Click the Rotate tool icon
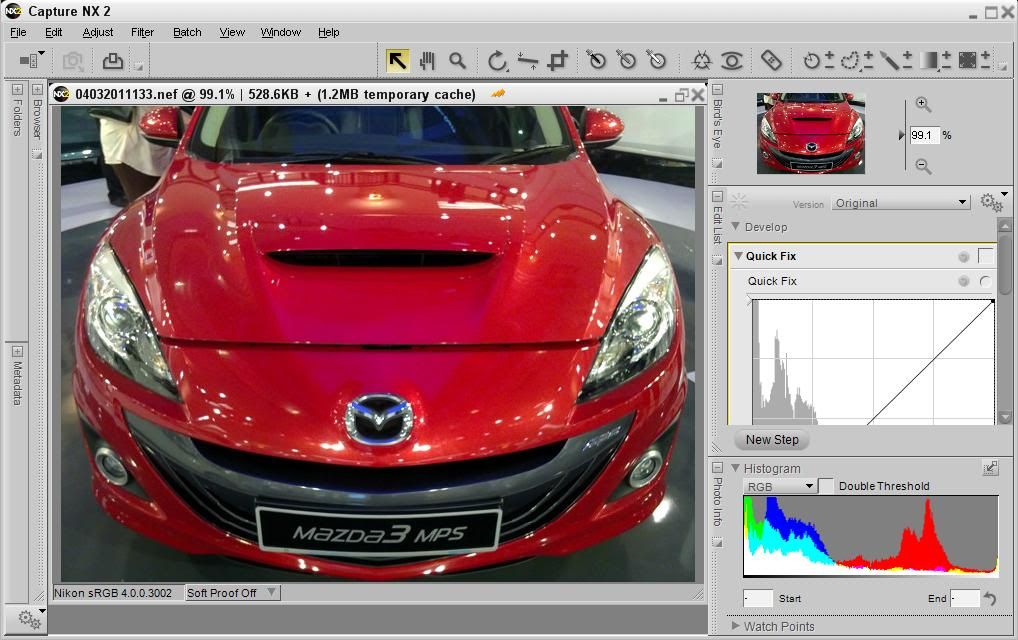The width and height of the screenshot is (1018, 640). tap(497, 61)
